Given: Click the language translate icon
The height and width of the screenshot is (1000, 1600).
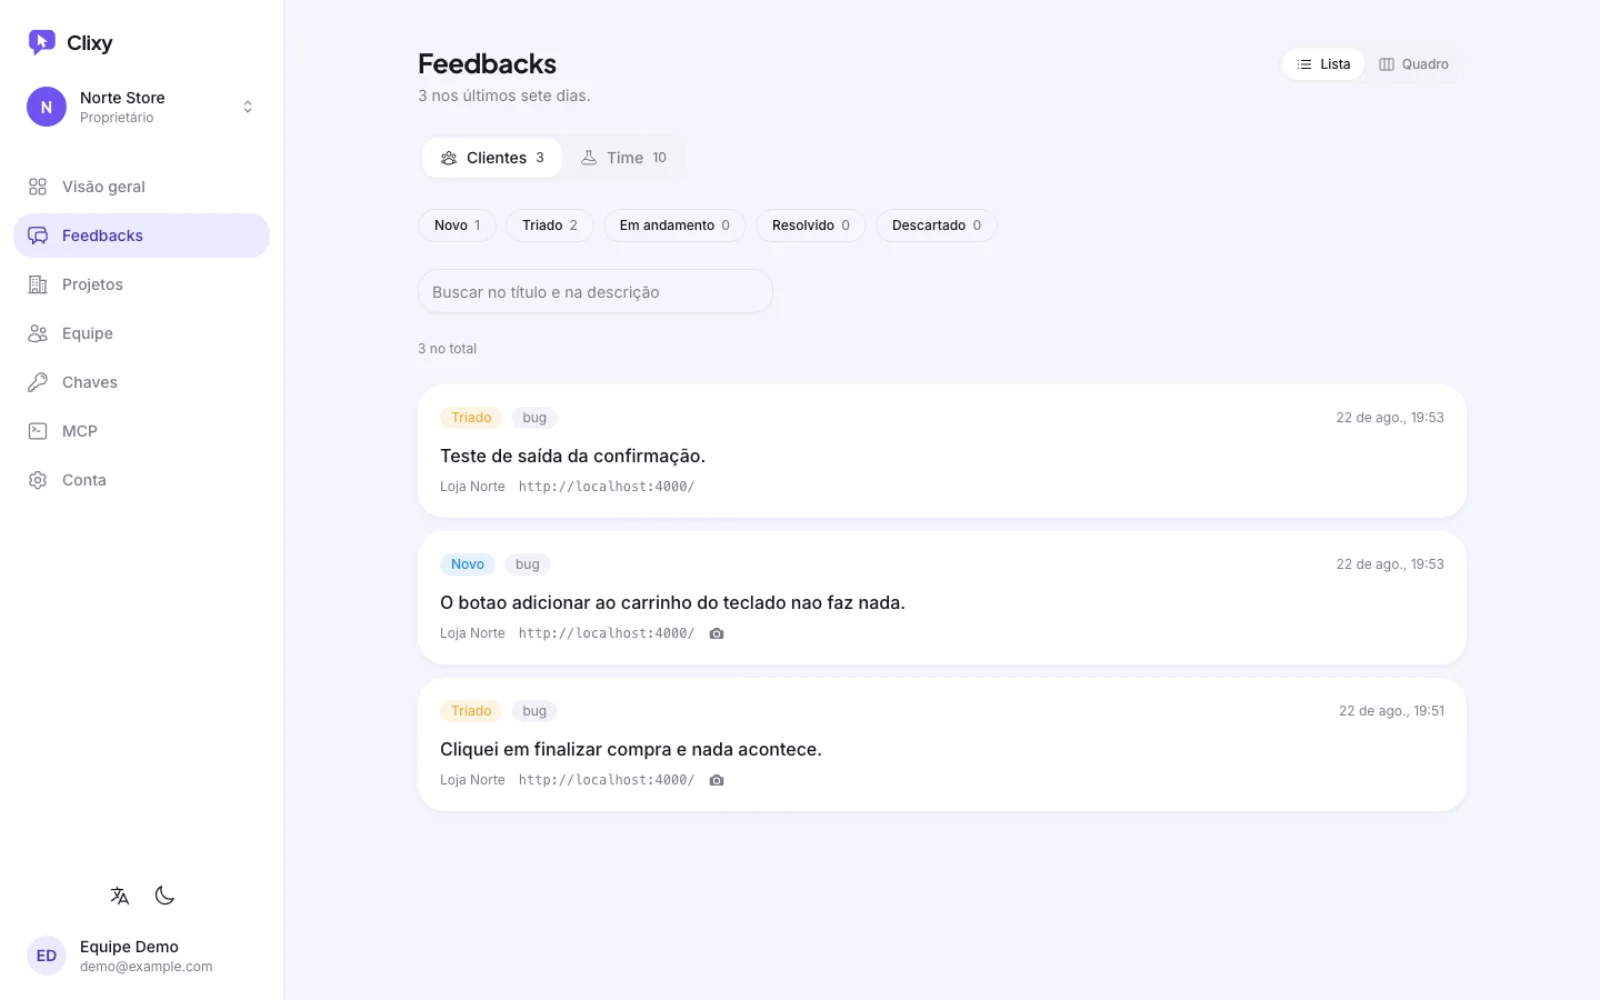Looking at the screenshot, I should tap(120, 896).
